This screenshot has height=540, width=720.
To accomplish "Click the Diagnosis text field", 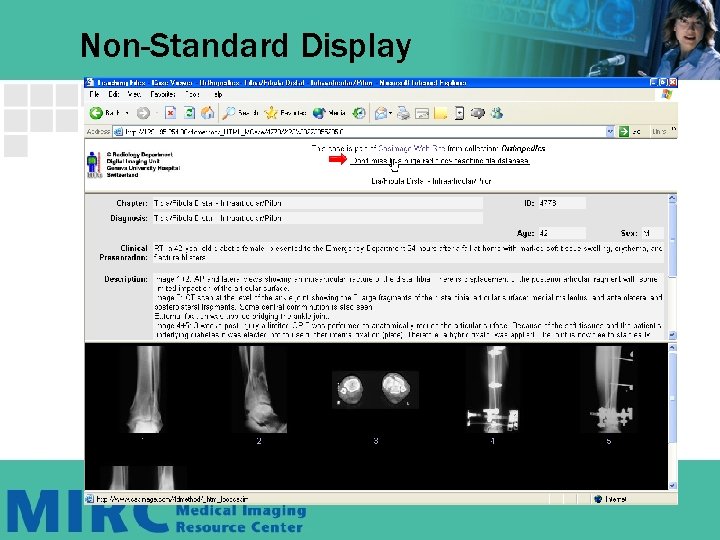I will pyautogui.click(x=318, y=218).
